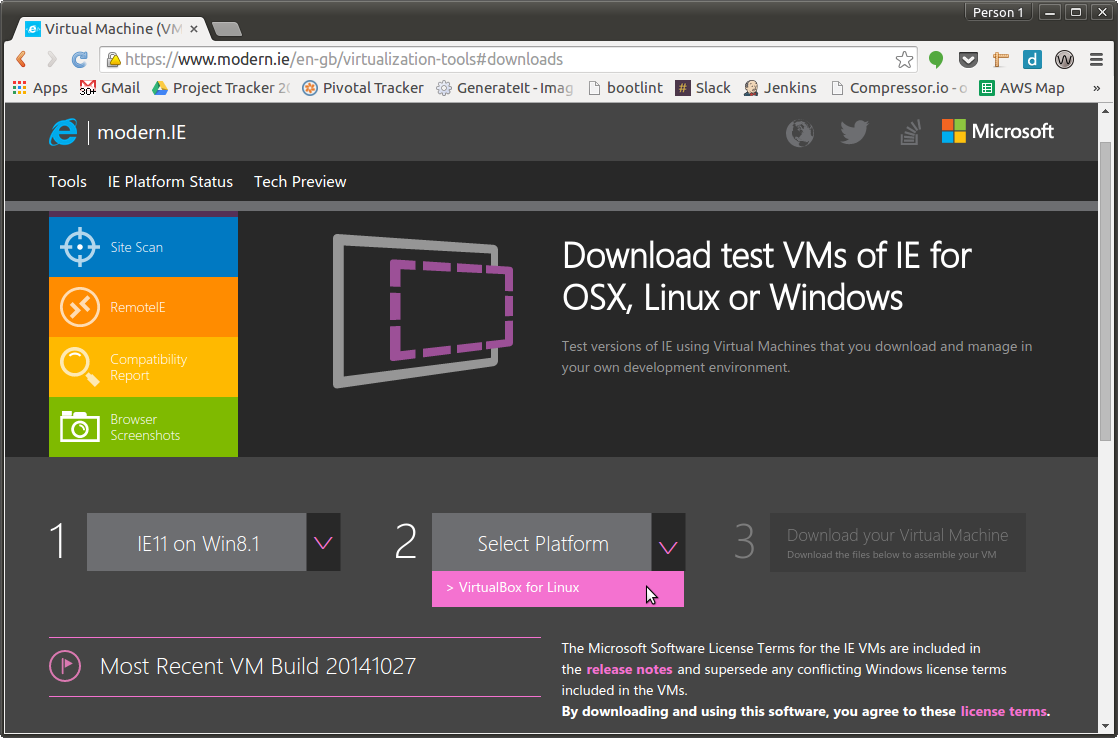The height and width of the screenshot is (738, 1118).
Task: Reload the page with the refresh icon
Action: coord(80,59)
